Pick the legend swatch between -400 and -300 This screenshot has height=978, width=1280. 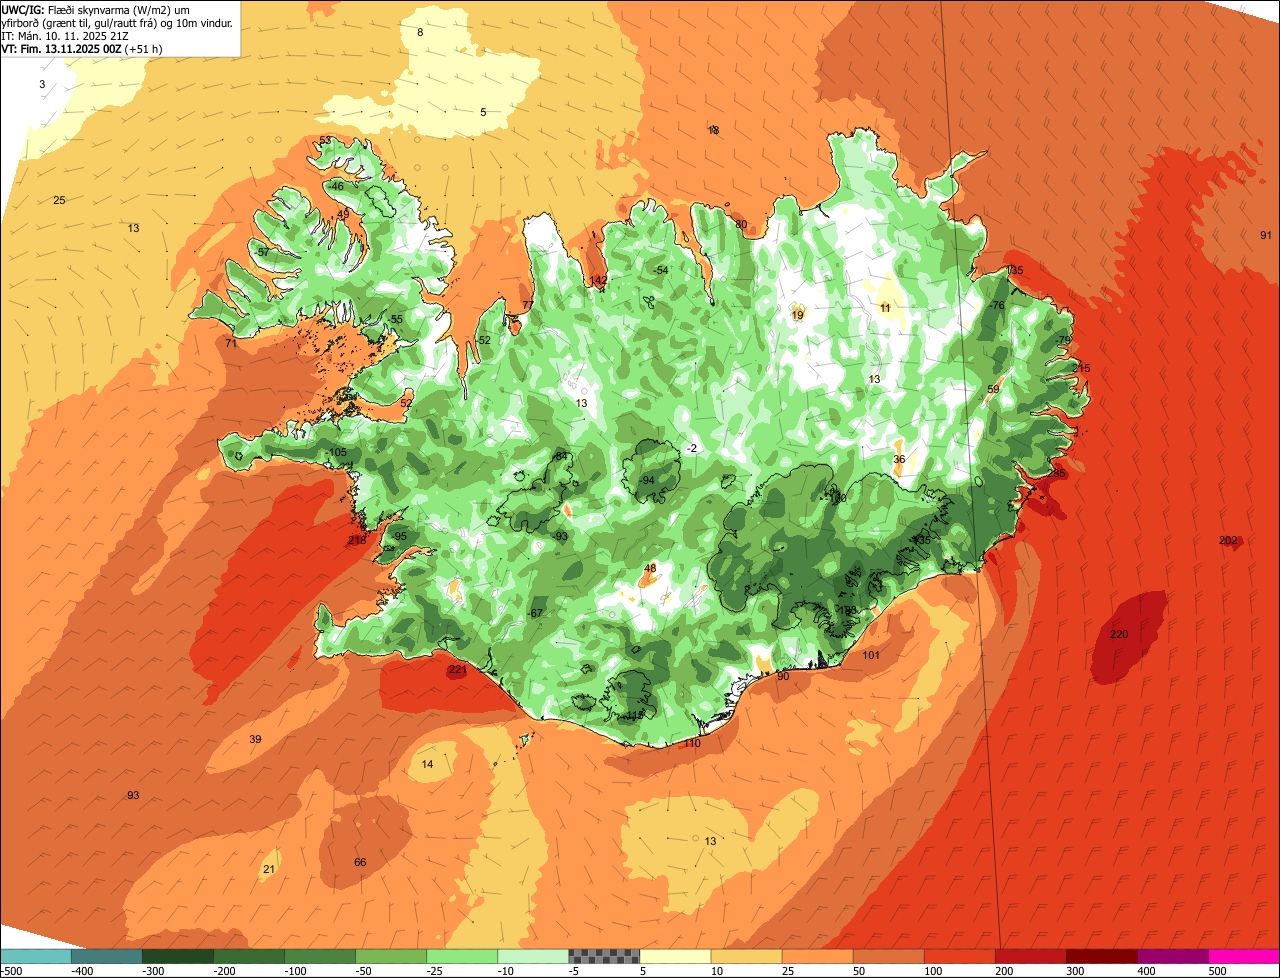(x=106, y=956)
